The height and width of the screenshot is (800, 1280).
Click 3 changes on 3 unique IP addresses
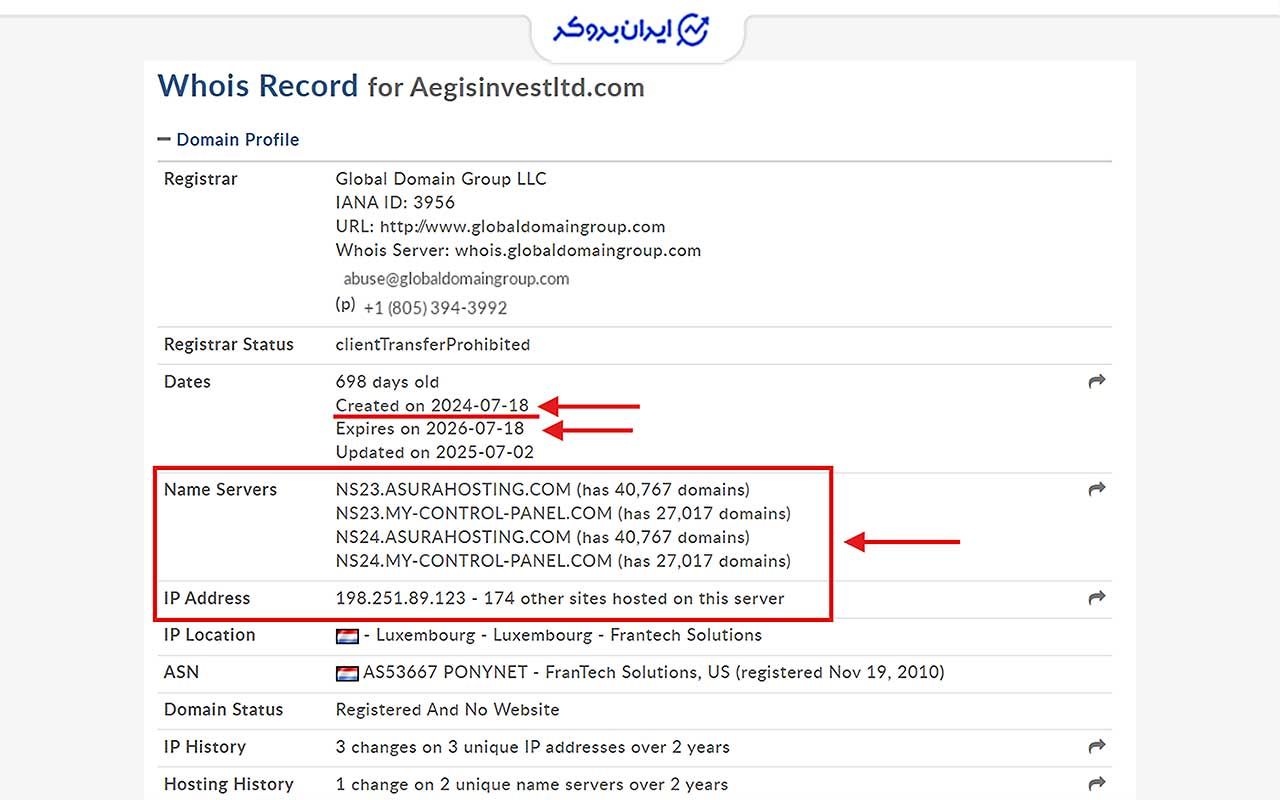point(533,747)
